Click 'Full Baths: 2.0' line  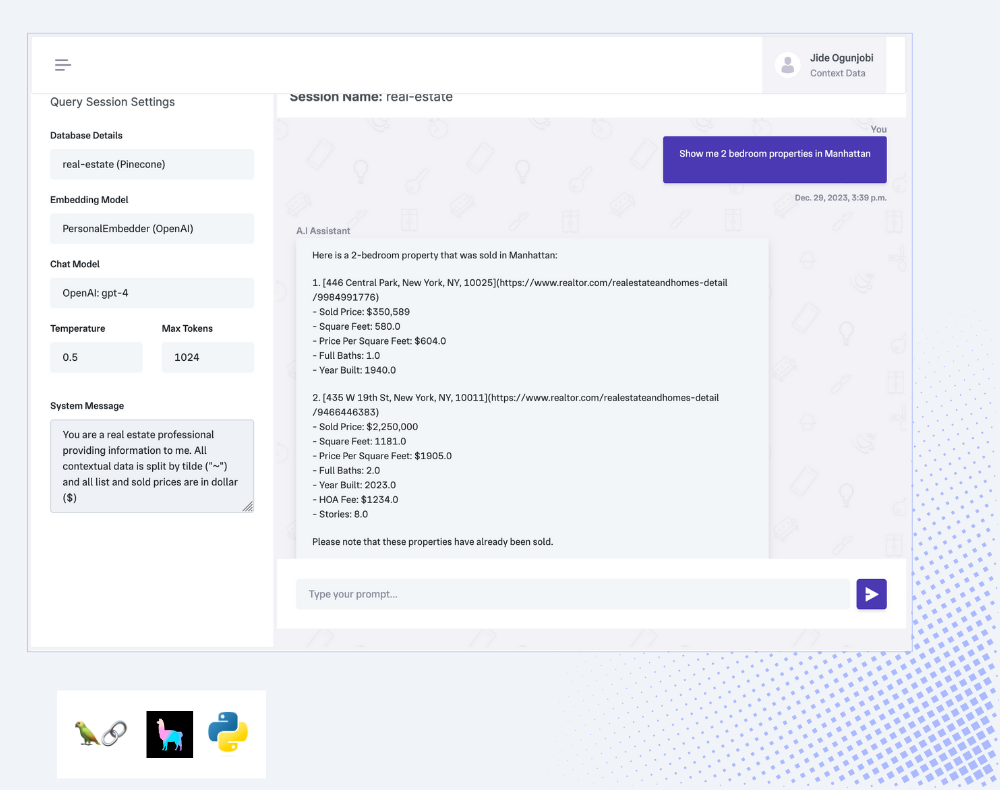click(346, 471)
